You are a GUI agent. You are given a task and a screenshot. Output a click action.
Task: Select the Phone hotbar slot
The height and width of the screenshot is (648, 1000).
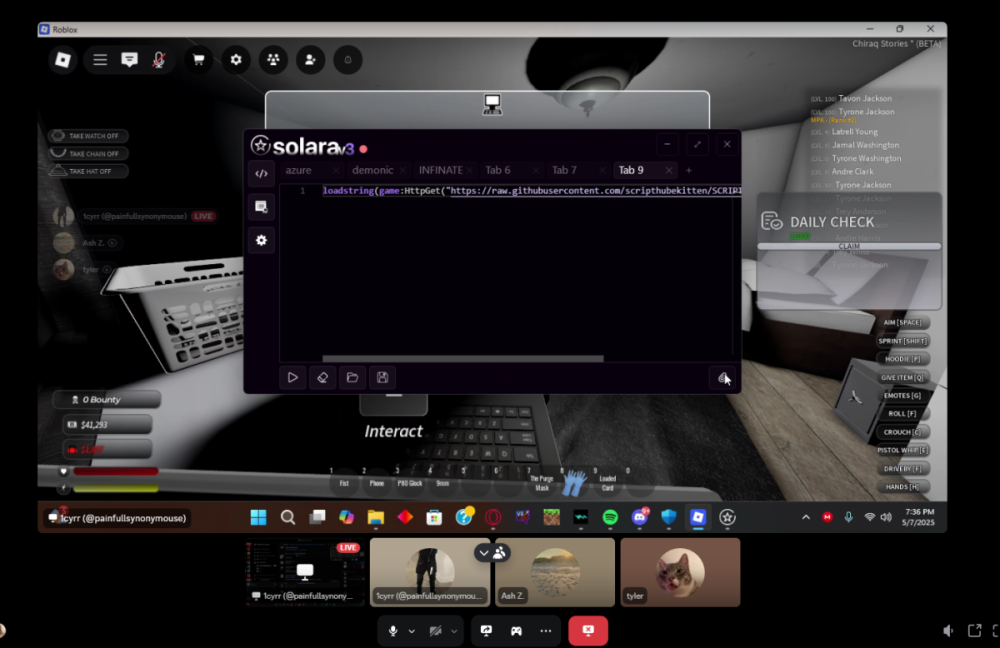point(377,483)
